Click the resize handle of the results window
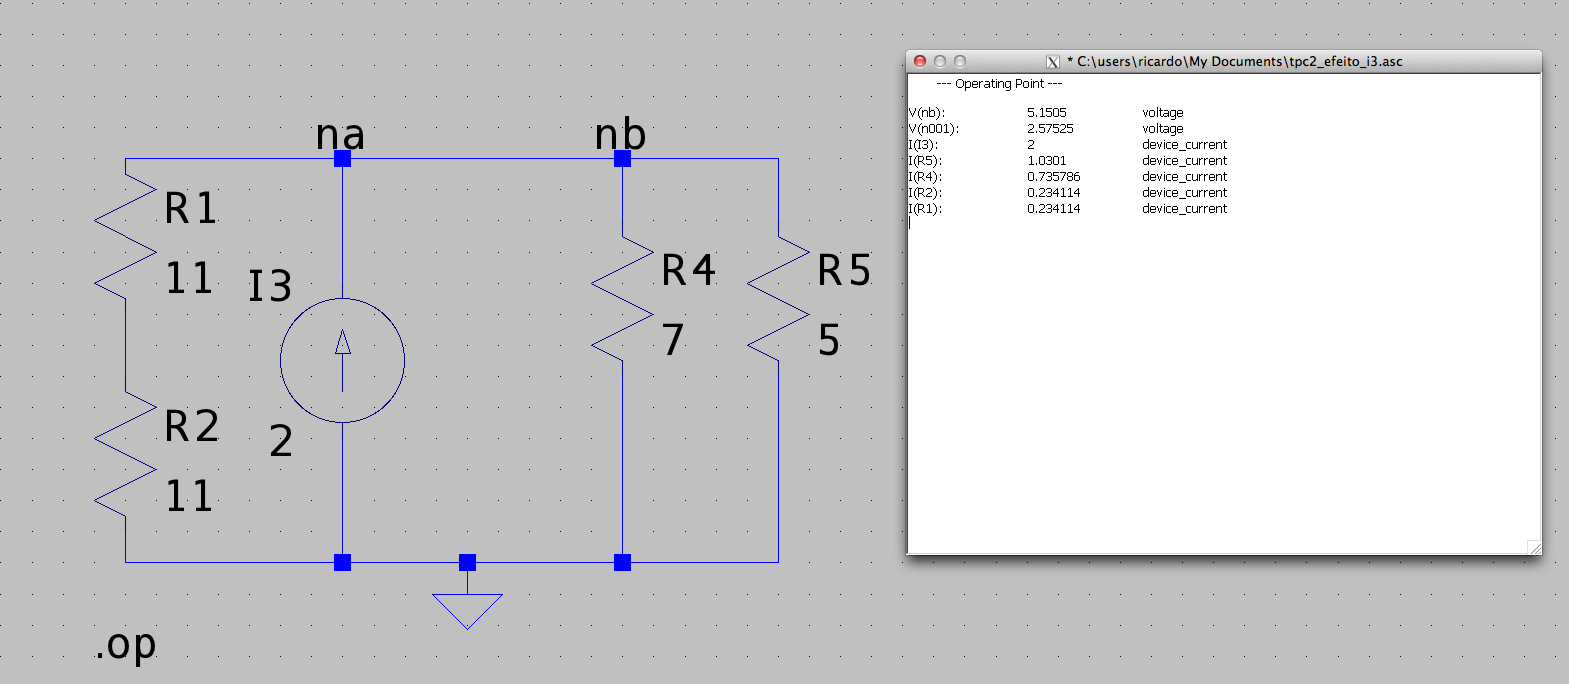The image size is (1569, 684). pyautogui.click(x=1534, y=547)
